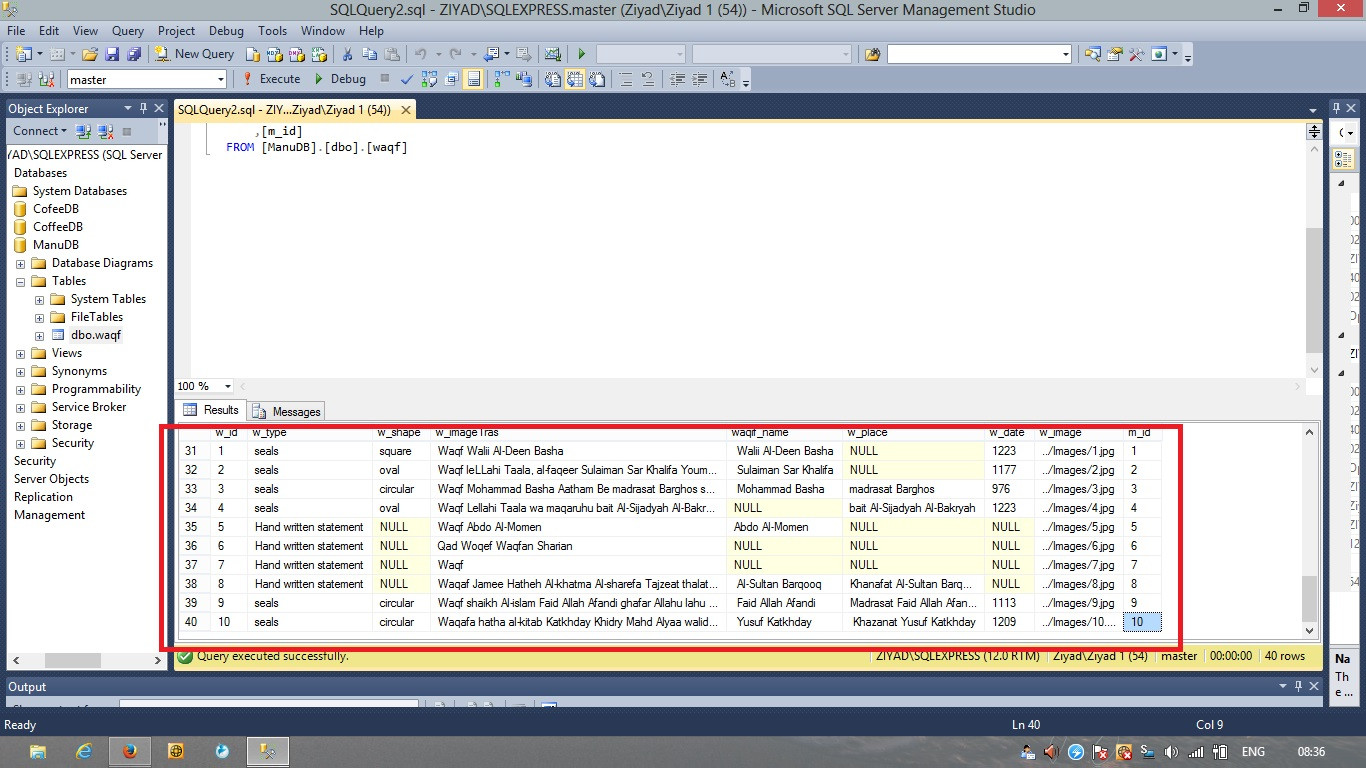
Task: Click the results grid vertical scrollbar thumb
Action: pos(1309,598)
